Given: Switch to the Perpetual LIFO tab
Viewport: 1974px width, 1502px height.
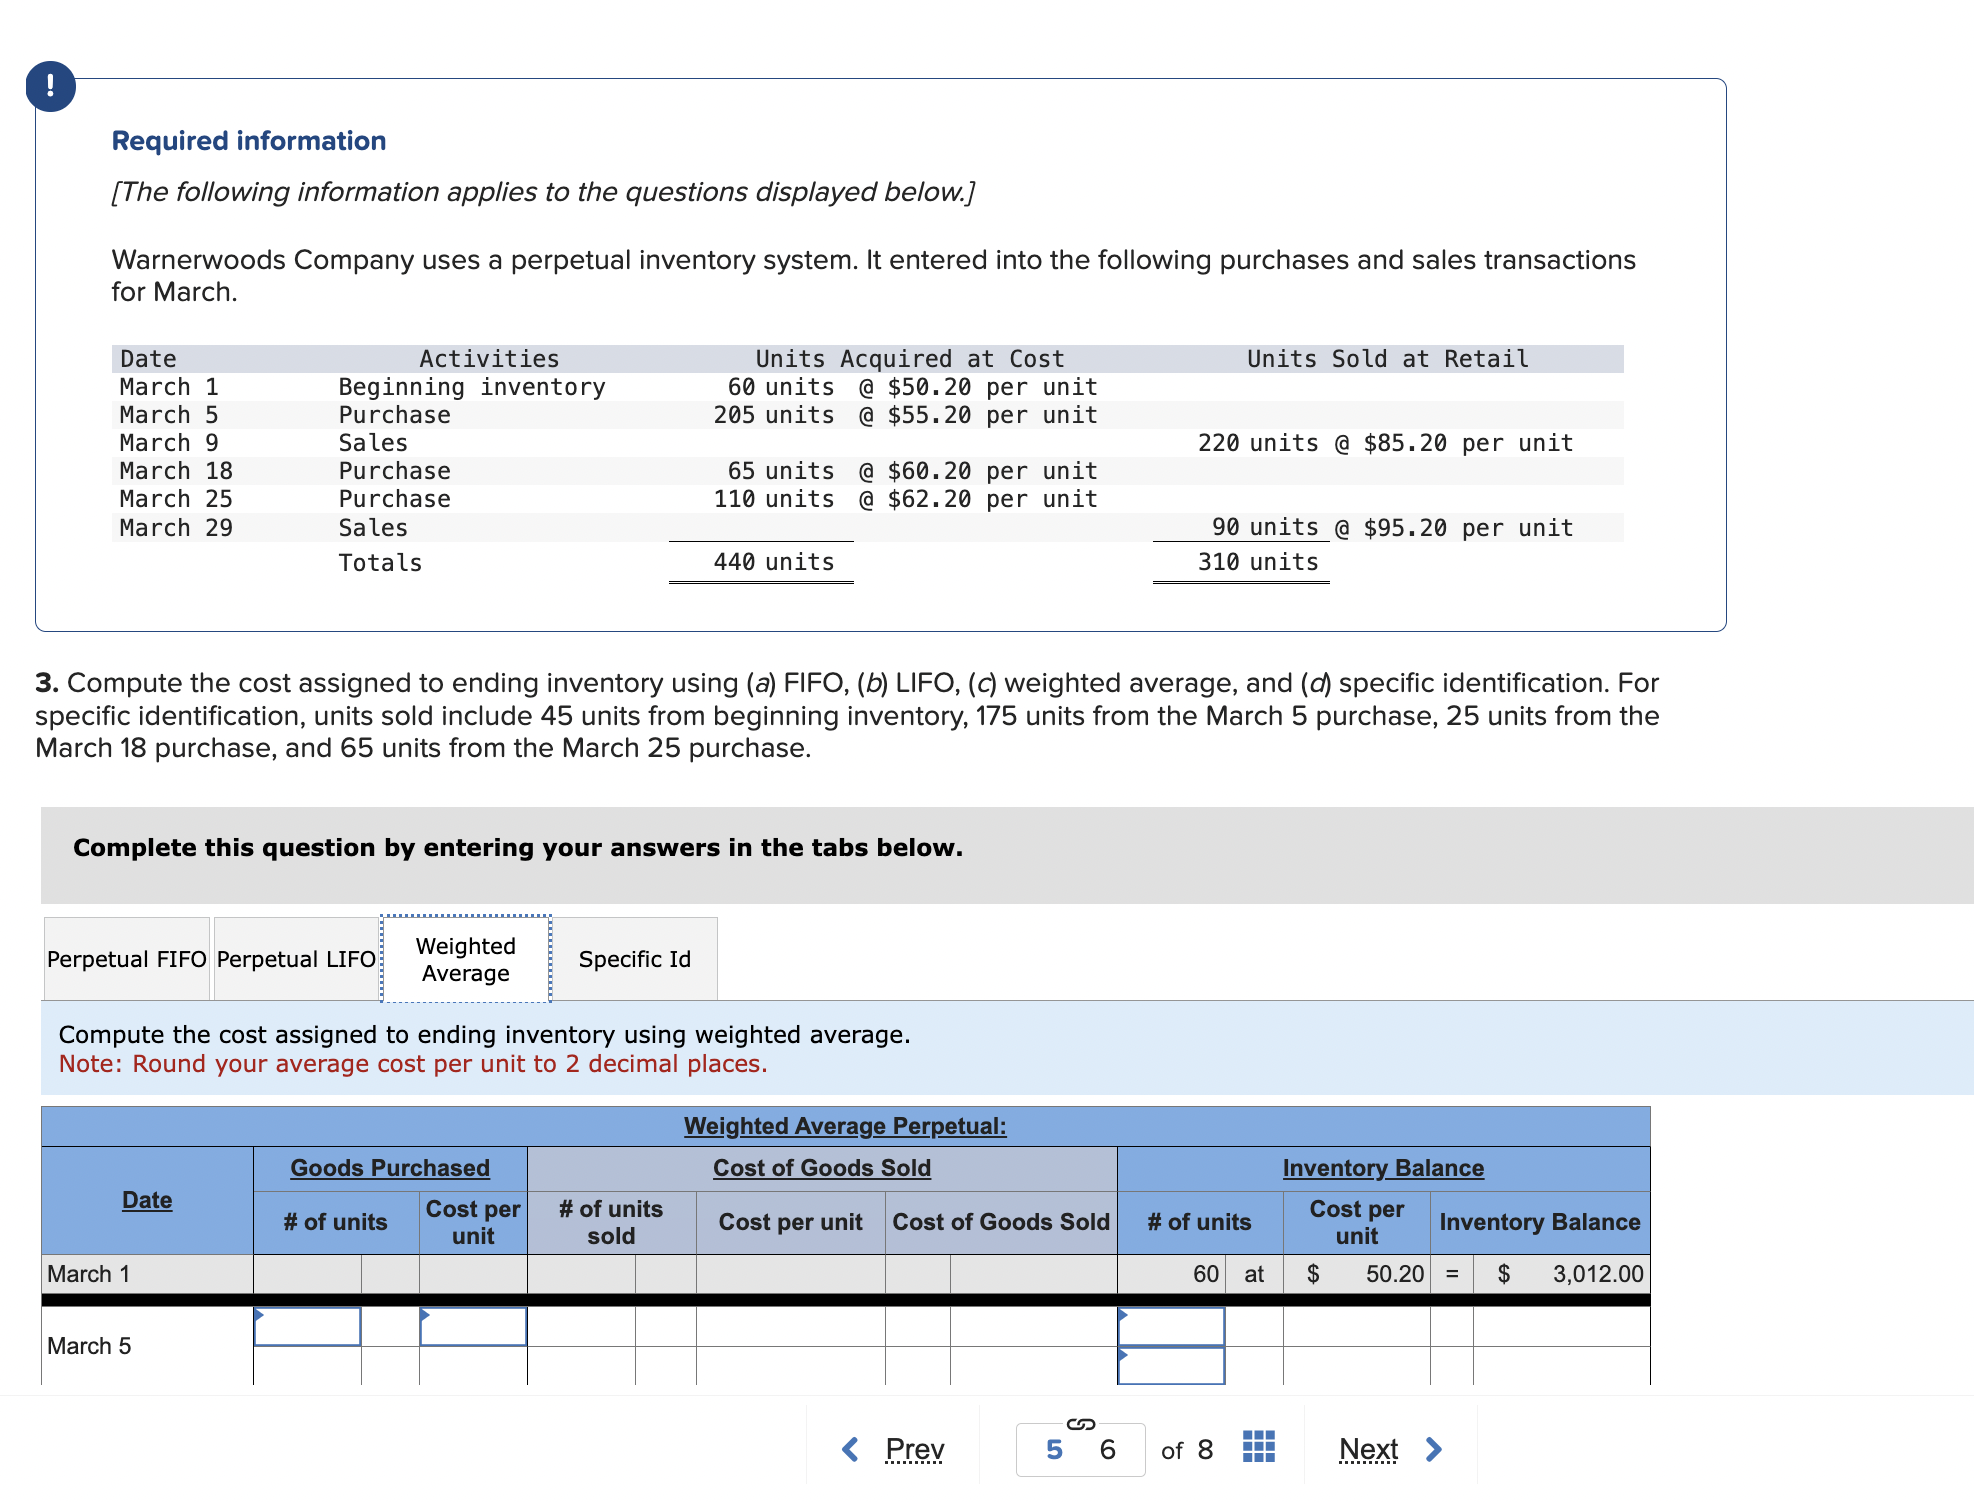Looking at the screenshot, I should click(x=295, y=958).
